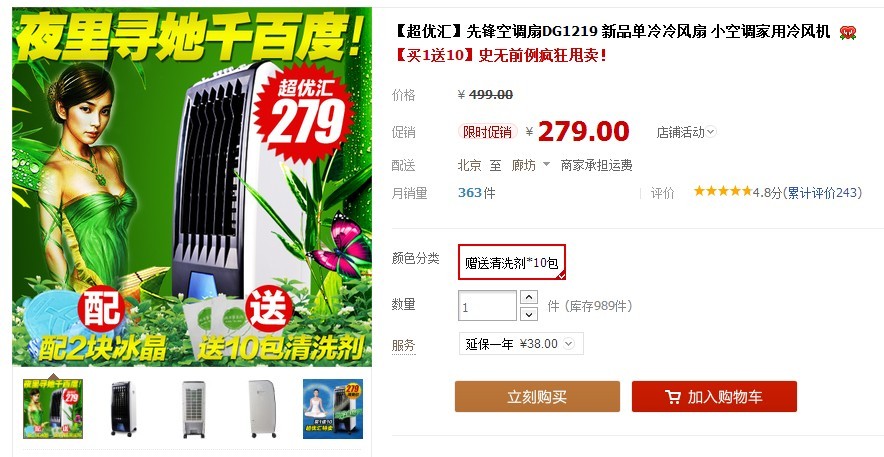Open the 累计评价243 reviews link
Image resolution: width=884 pixels, height=457 pixels.
coord(822,193)
